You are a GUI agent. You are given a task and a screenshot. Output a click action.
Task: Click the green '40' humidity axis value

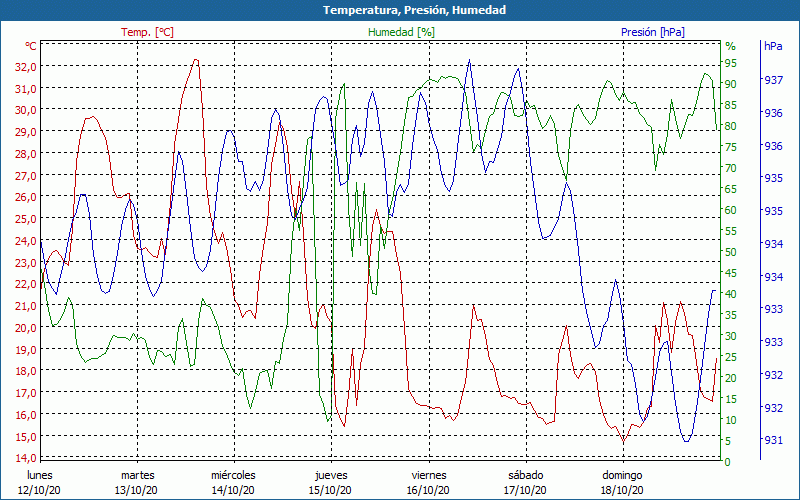coord(731,294)
